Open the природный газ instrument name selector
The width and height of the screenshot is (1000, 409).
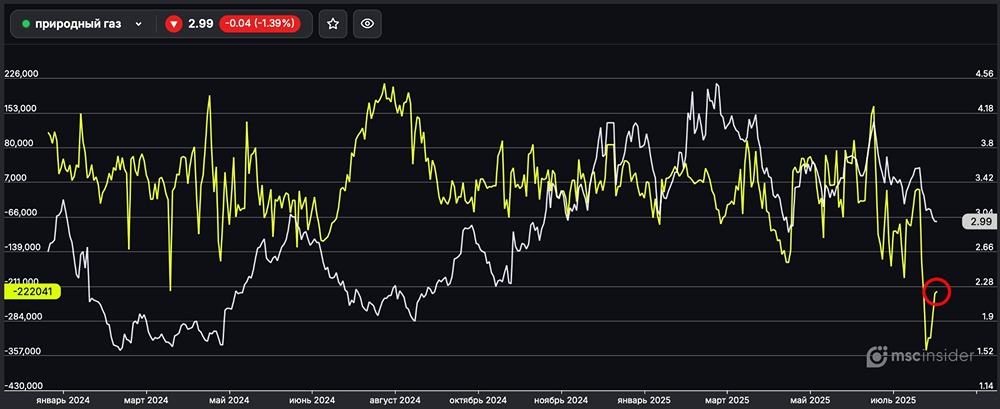point(78,24)
